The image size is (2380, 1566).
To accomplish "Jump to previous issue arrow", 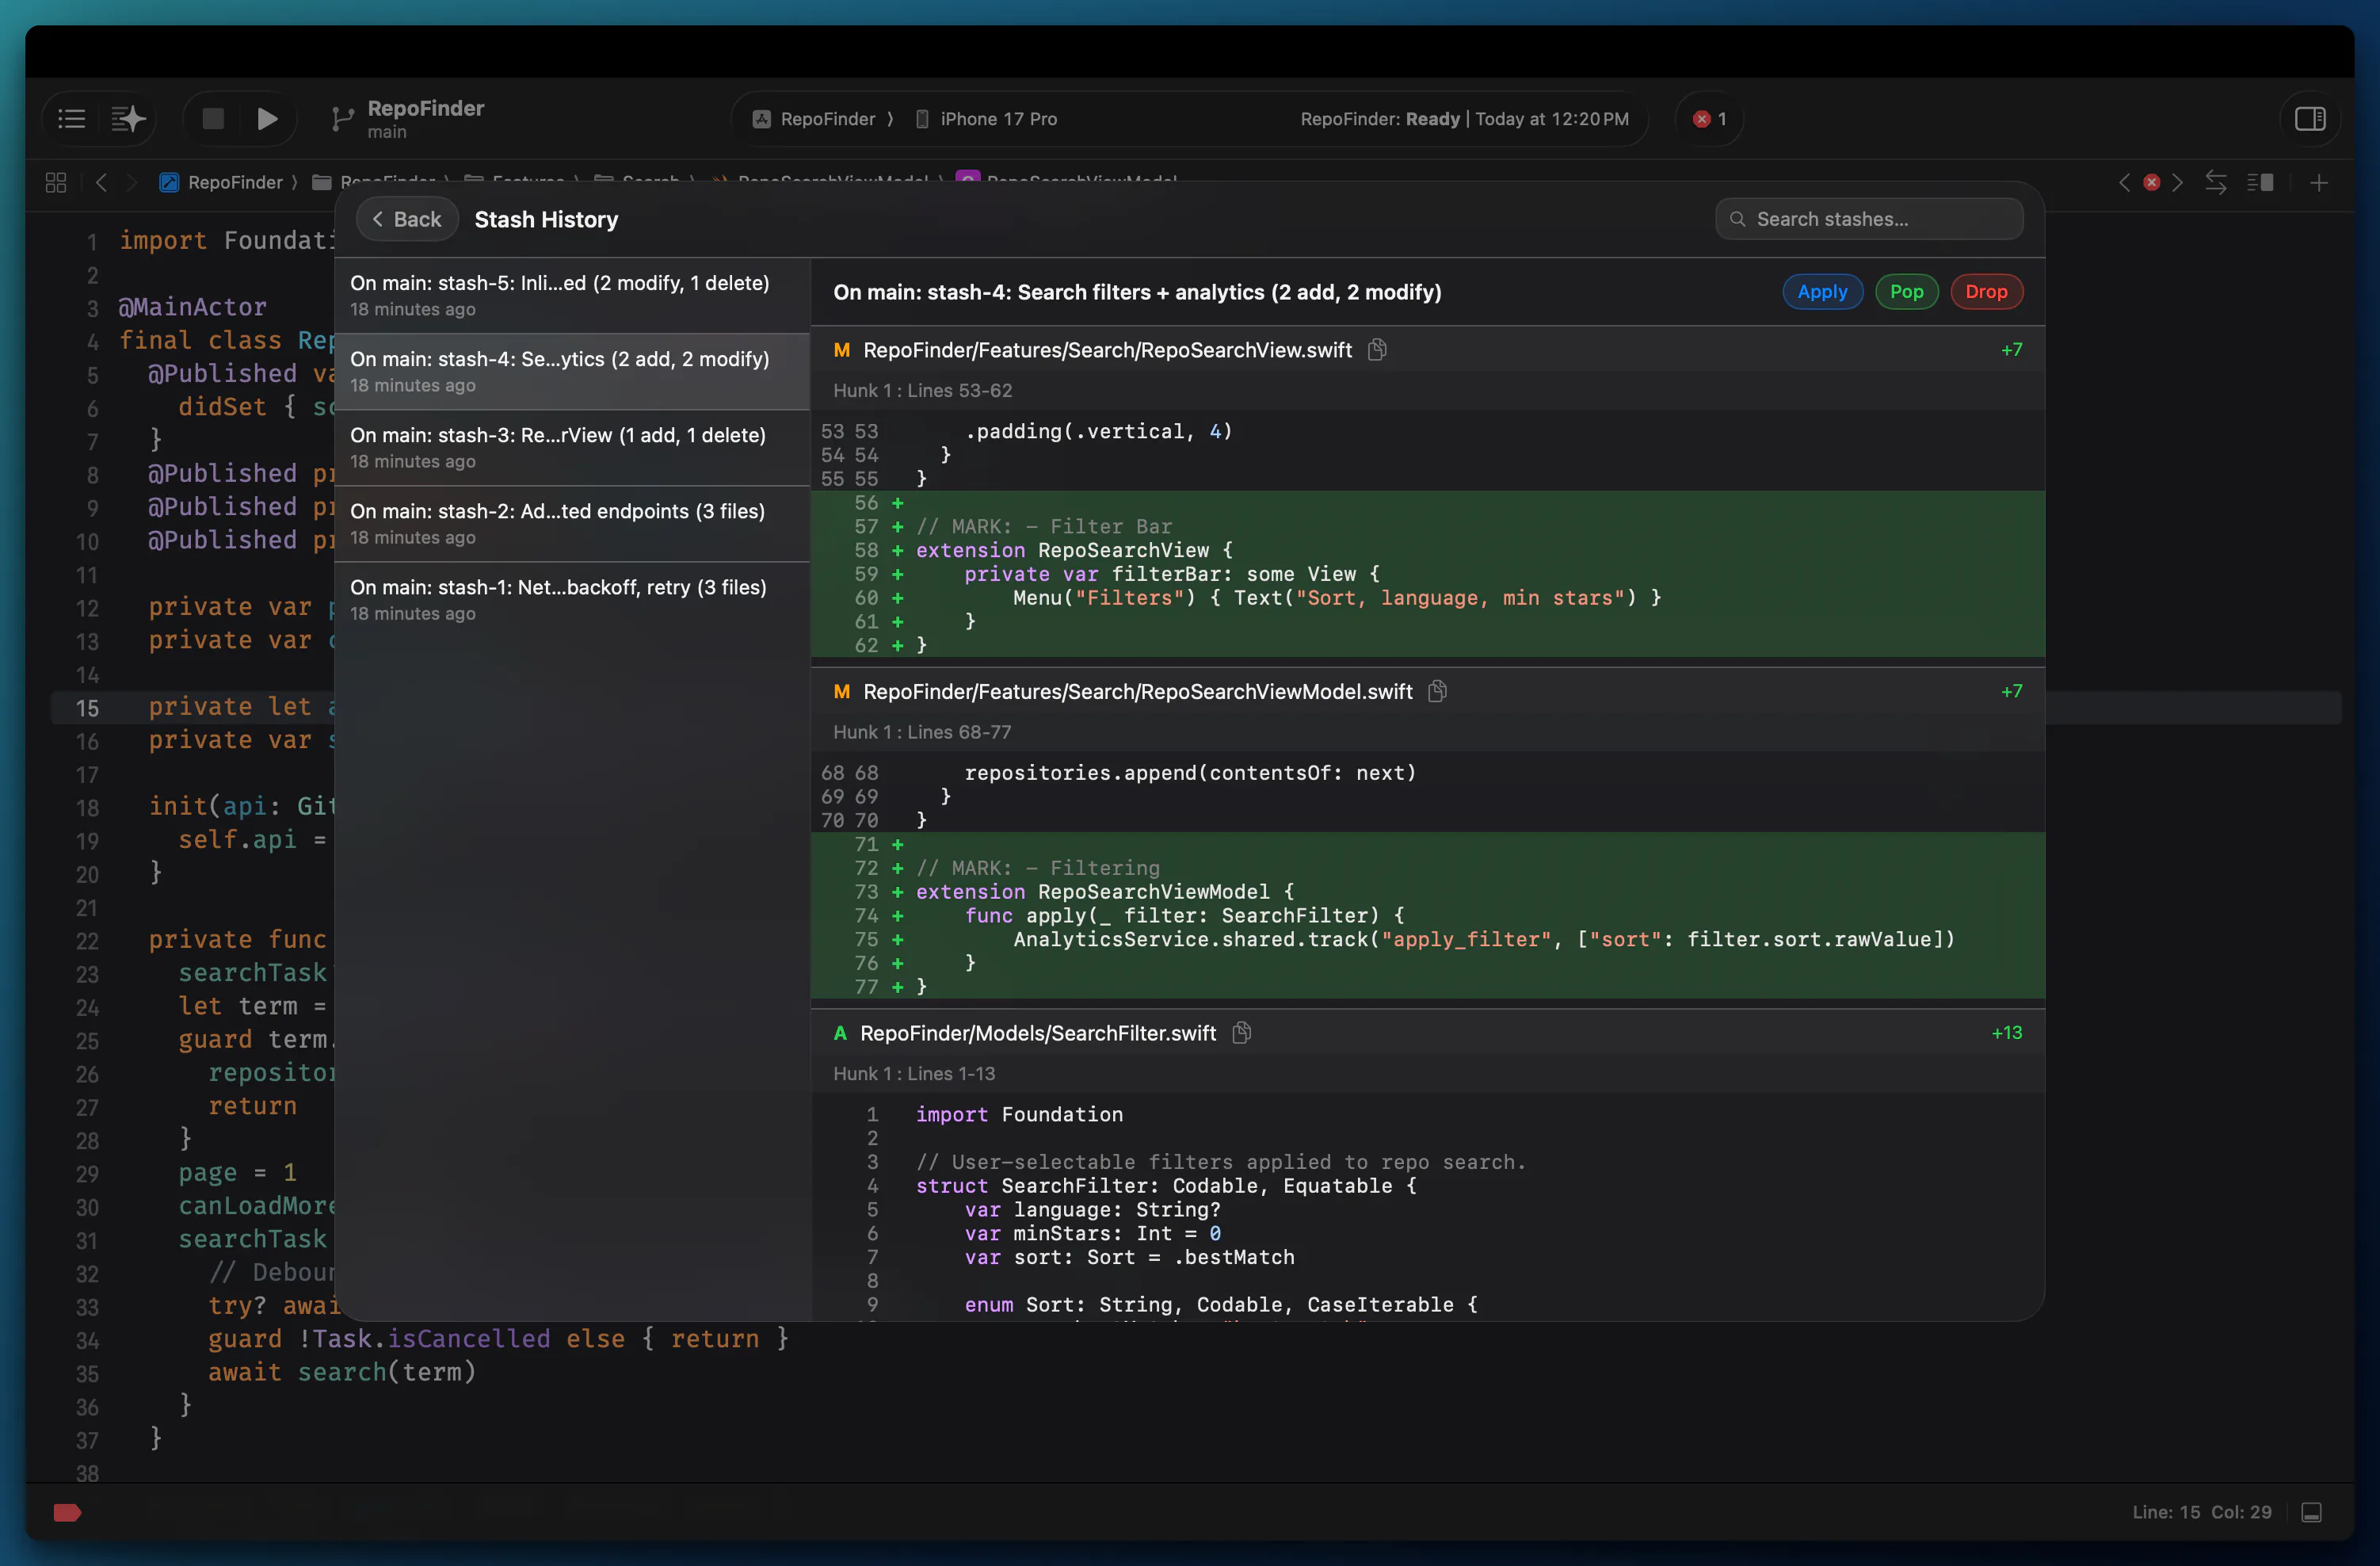I will point(2125,182).
